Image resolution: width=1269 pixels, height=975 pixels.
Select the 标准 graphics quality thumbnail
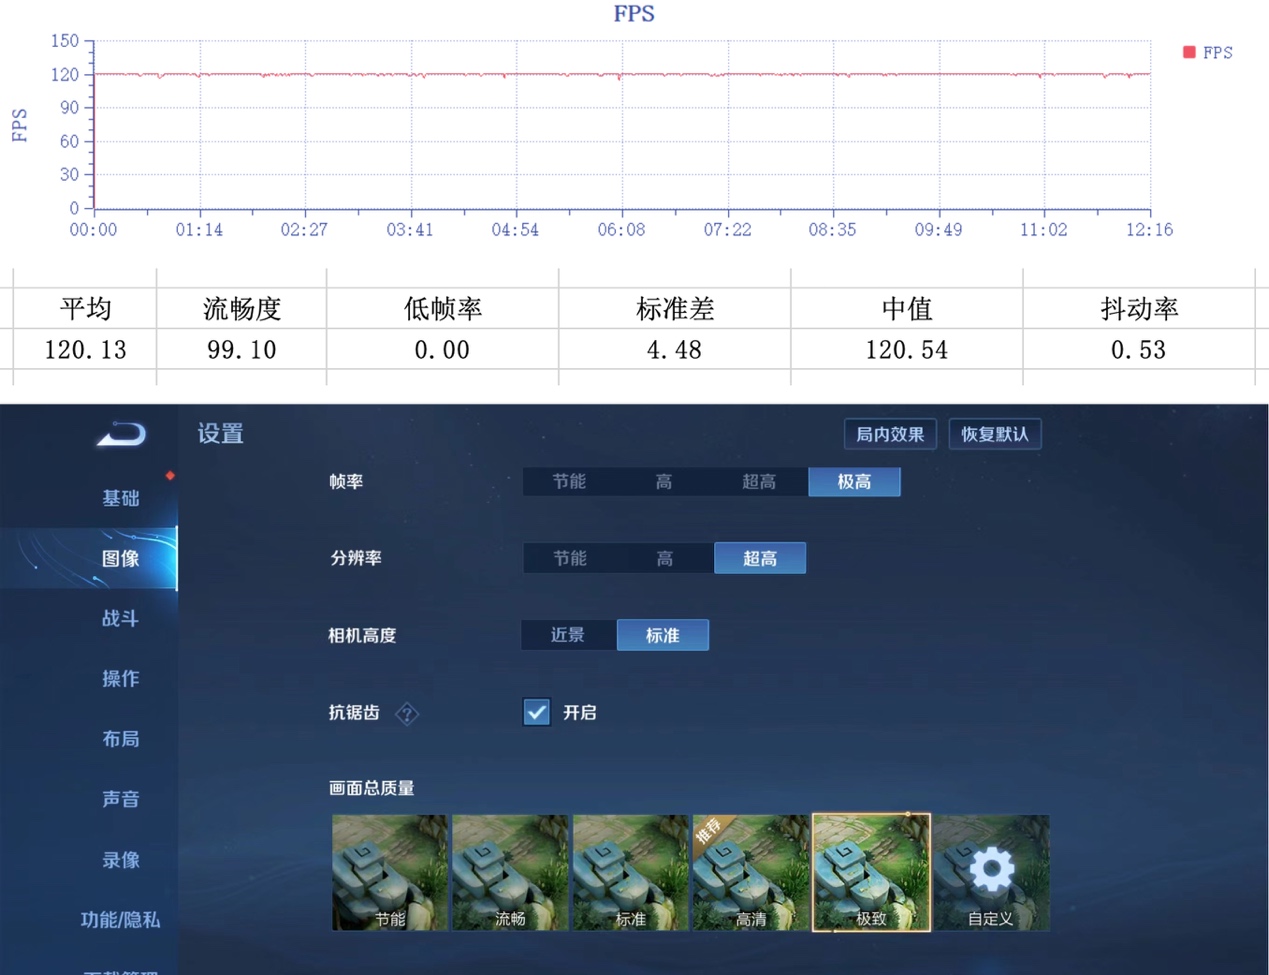tap(630, 873)
